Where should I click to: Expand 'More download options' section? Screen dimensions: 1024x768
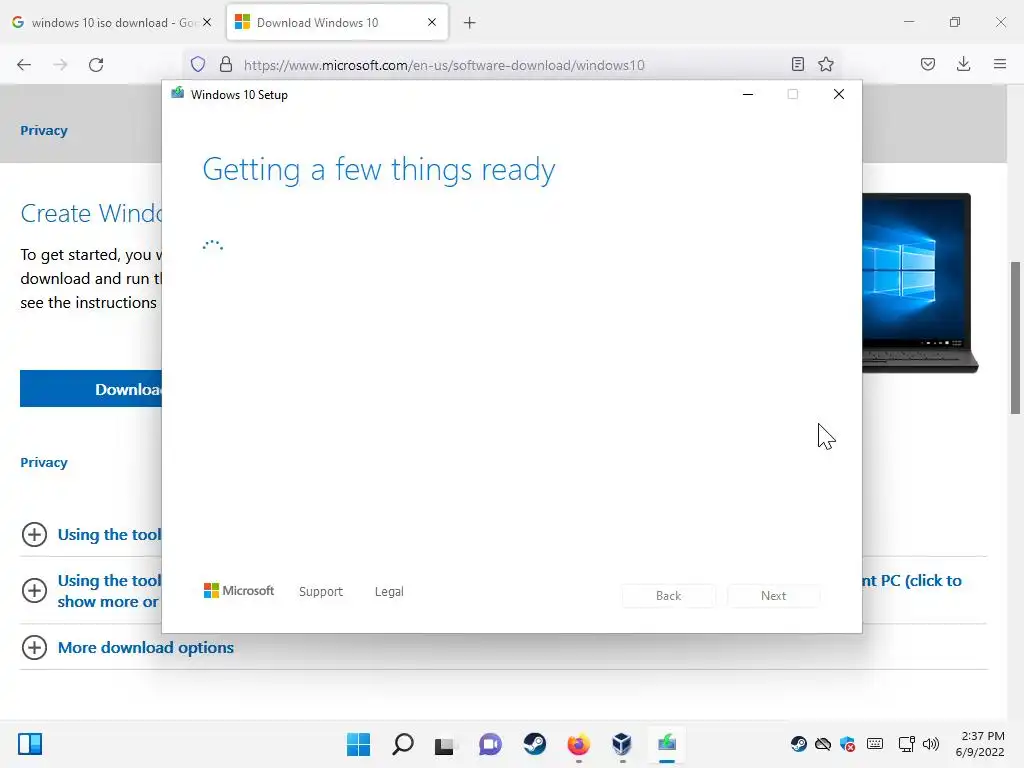coord(128,647)
